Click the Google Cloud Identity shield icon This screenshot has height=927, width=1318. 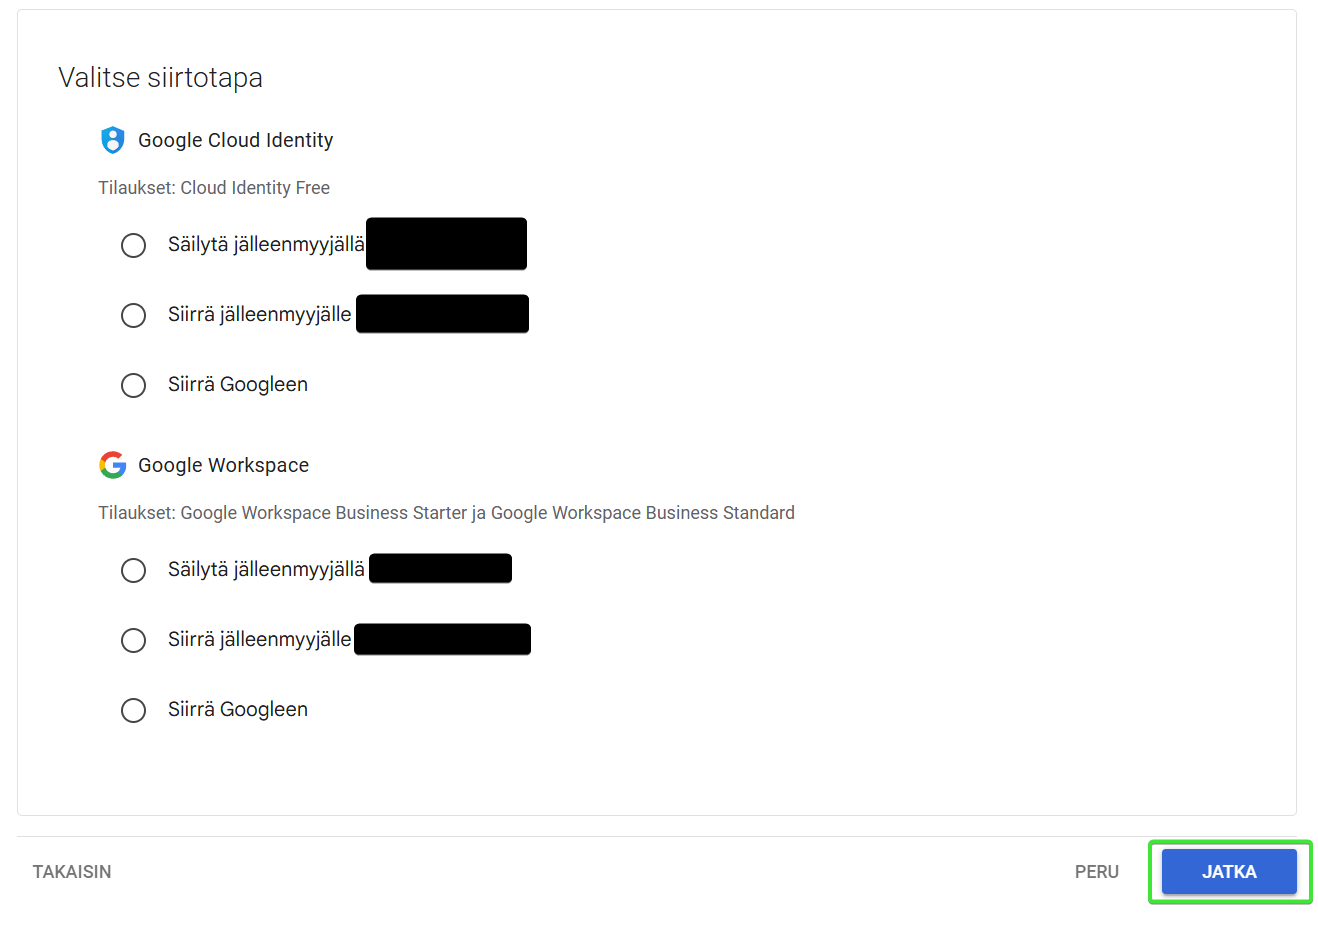point(113,140)
